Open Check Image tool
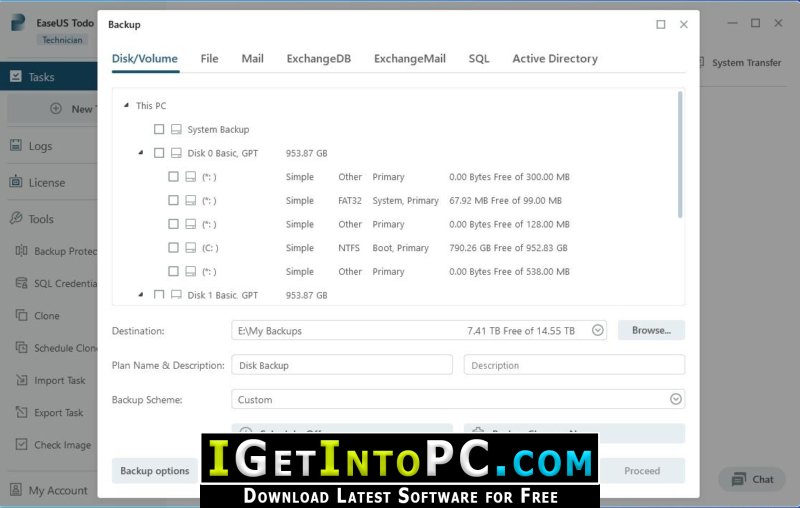 [x=54, y=445]
